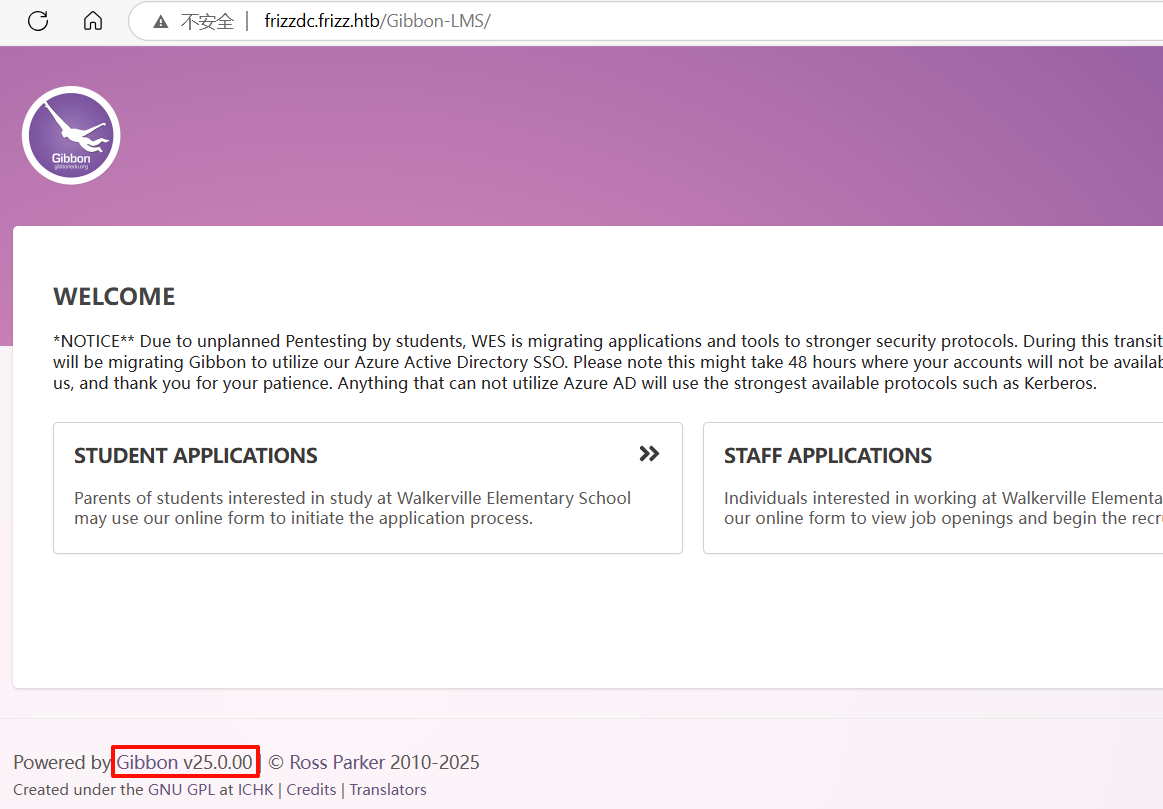Click 'Created under the GNU GPL at' text

(x=123, y=790)
